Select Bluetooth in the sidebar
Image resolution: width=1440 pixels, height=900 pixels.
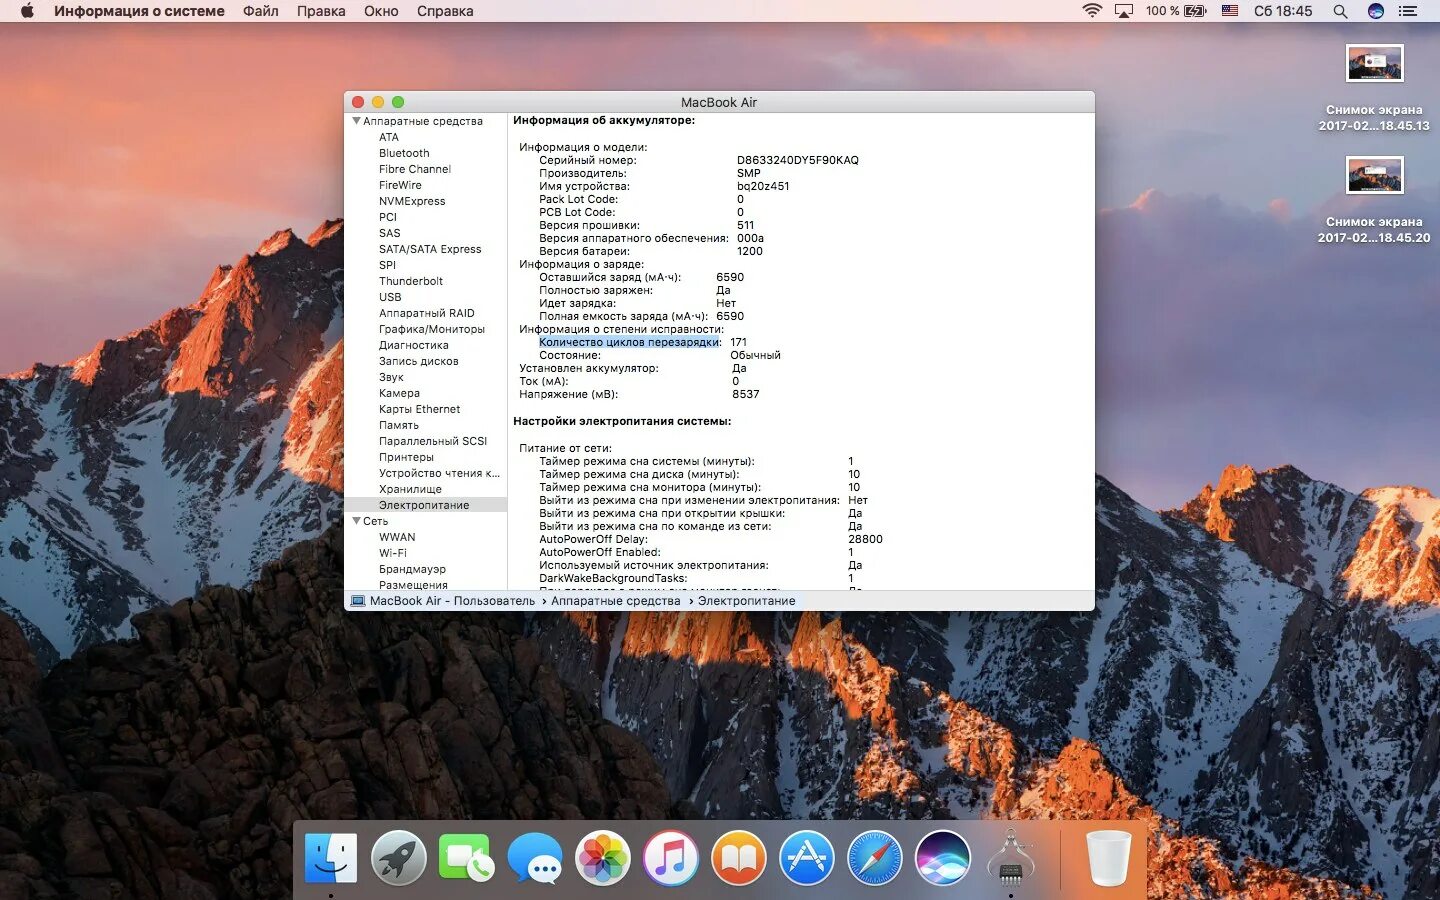click(404, 153)
